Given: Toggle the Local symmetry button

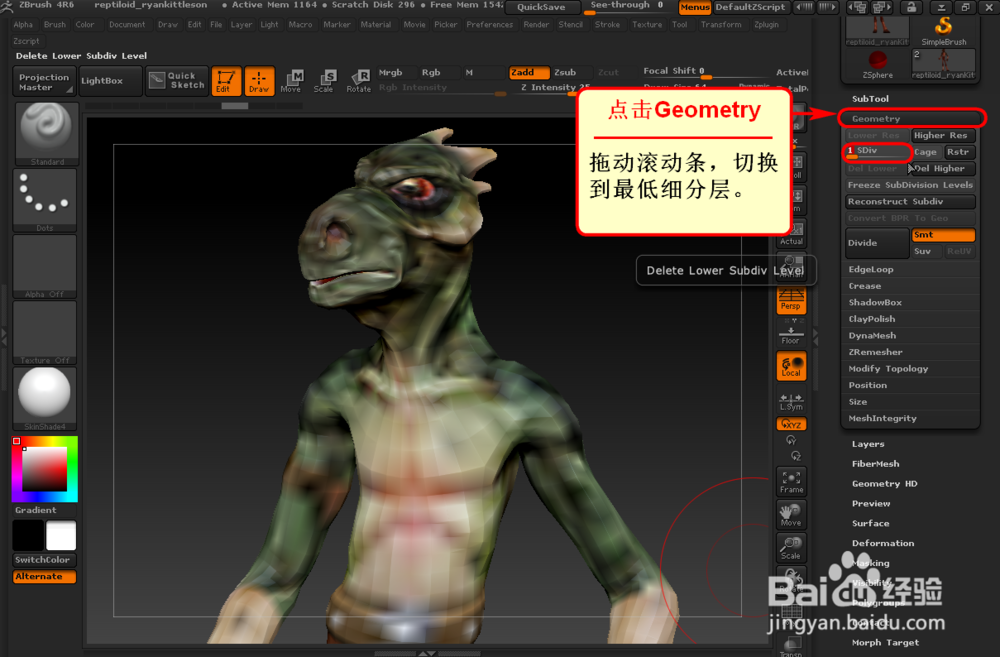Looking at the screenshot, I should (791, 367).
